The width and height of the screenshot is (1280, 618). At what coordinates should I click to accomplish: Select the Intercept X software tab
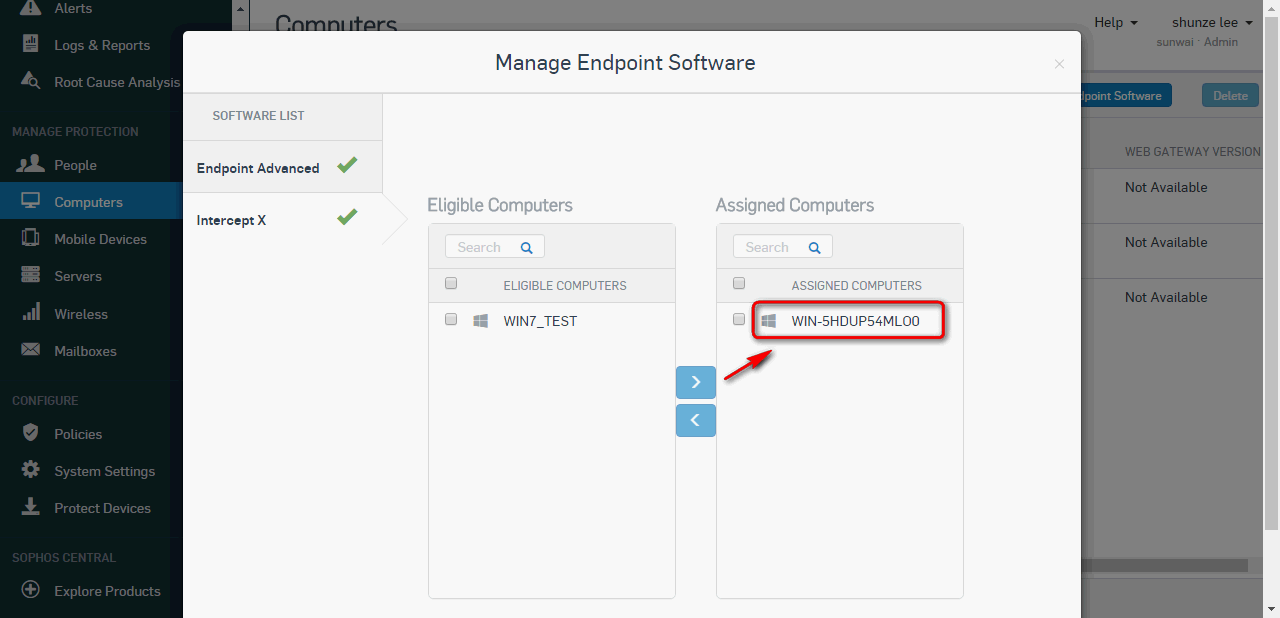(282, 219)
